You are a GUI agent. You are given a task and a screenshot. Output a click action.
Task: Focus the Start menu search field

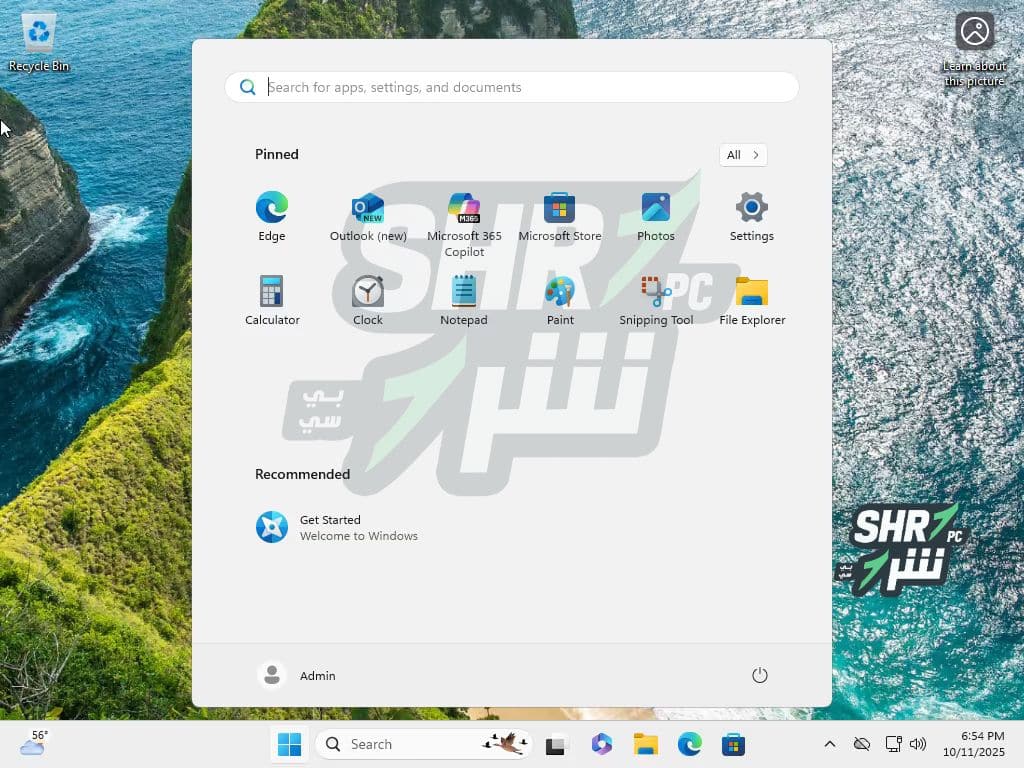coord(520,87)
